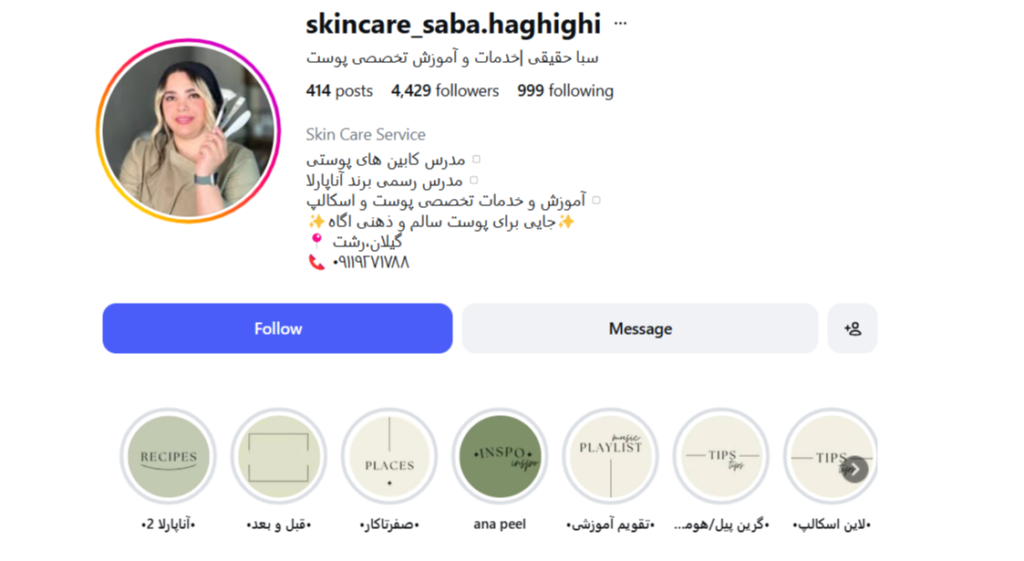View the 4,429 followers list
This screenshot has width=1024, height=561.
pyautogui.click(x=445, y=91)
